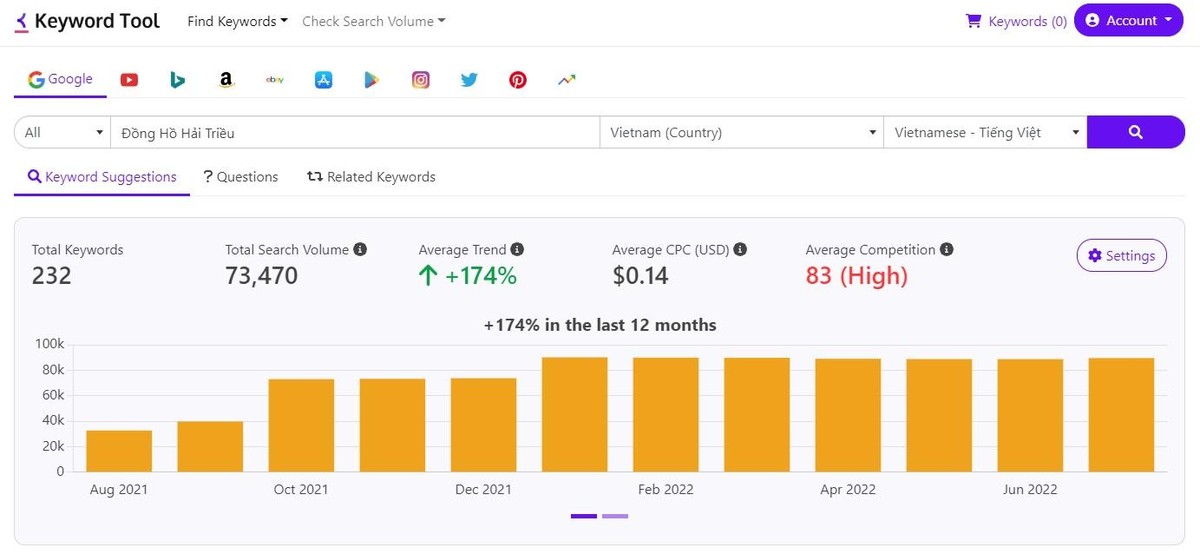Choose the Pinterest platform icon

tap(518, 80)
